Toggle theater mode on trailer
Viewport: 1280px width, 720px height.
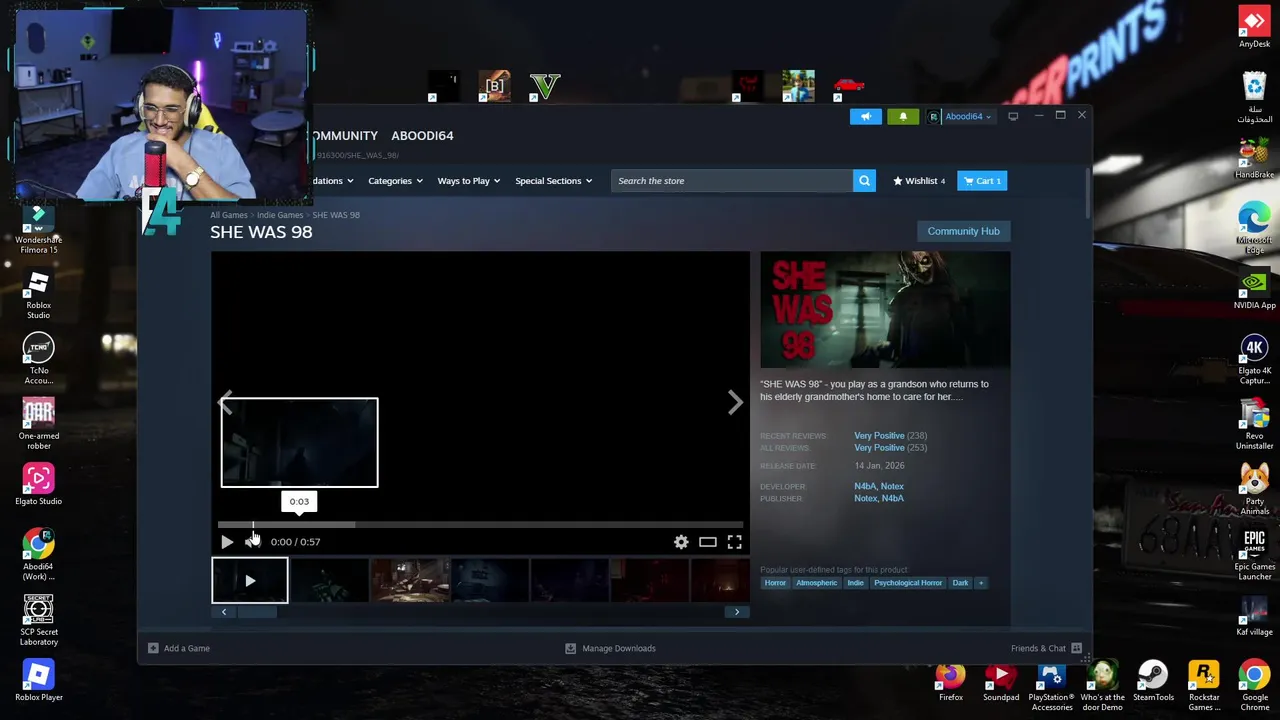pos(707,542)
